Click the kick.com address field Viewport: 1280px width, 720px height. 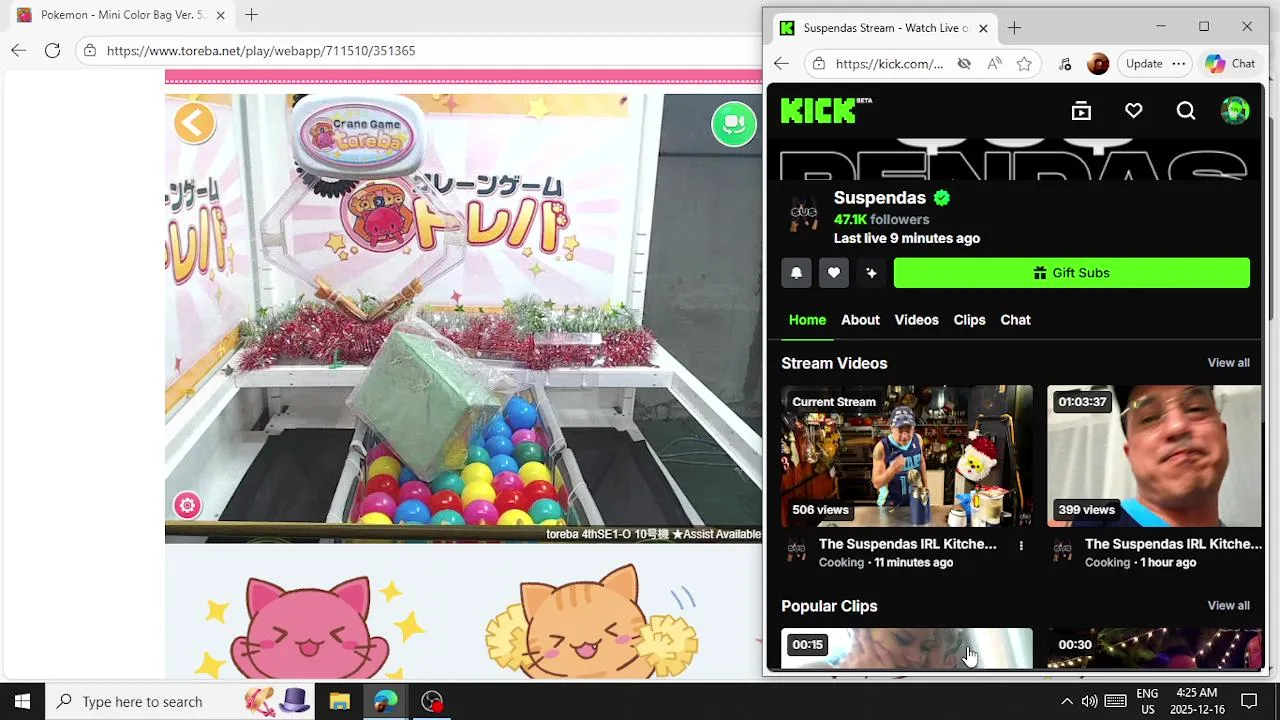[x=889, y=64]
